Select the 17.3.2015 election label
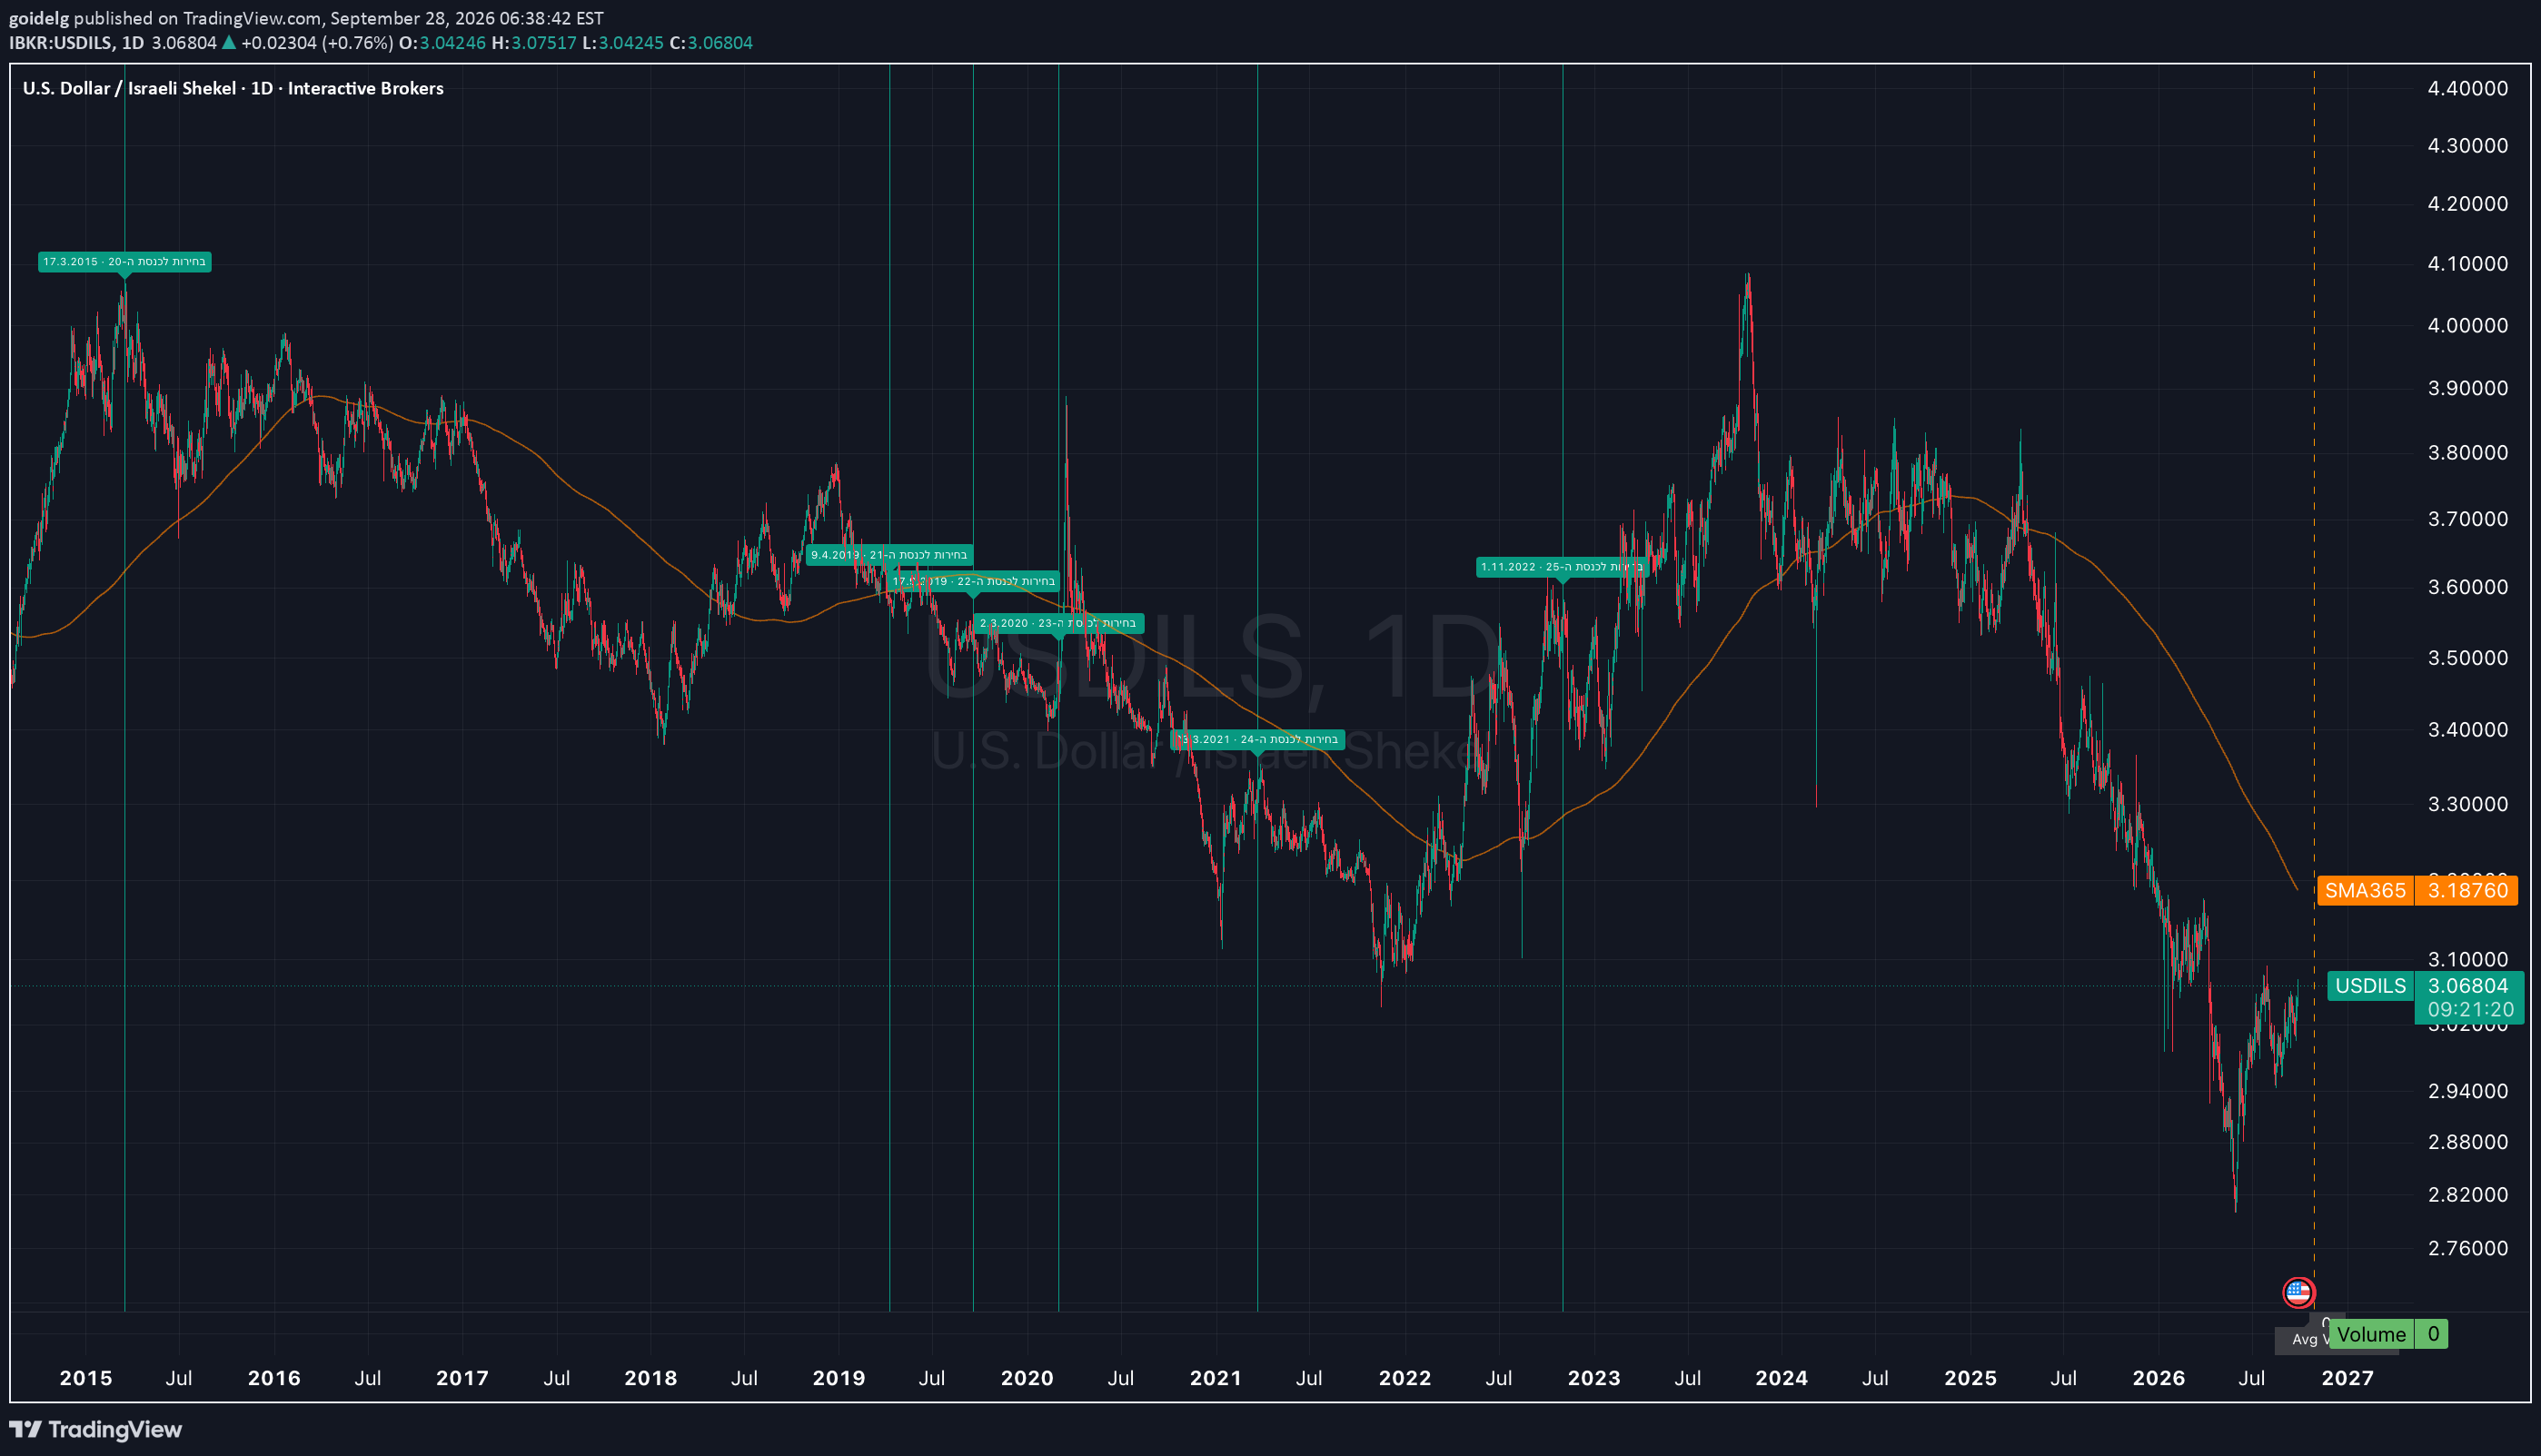2541x1456 pixels. 125,262
